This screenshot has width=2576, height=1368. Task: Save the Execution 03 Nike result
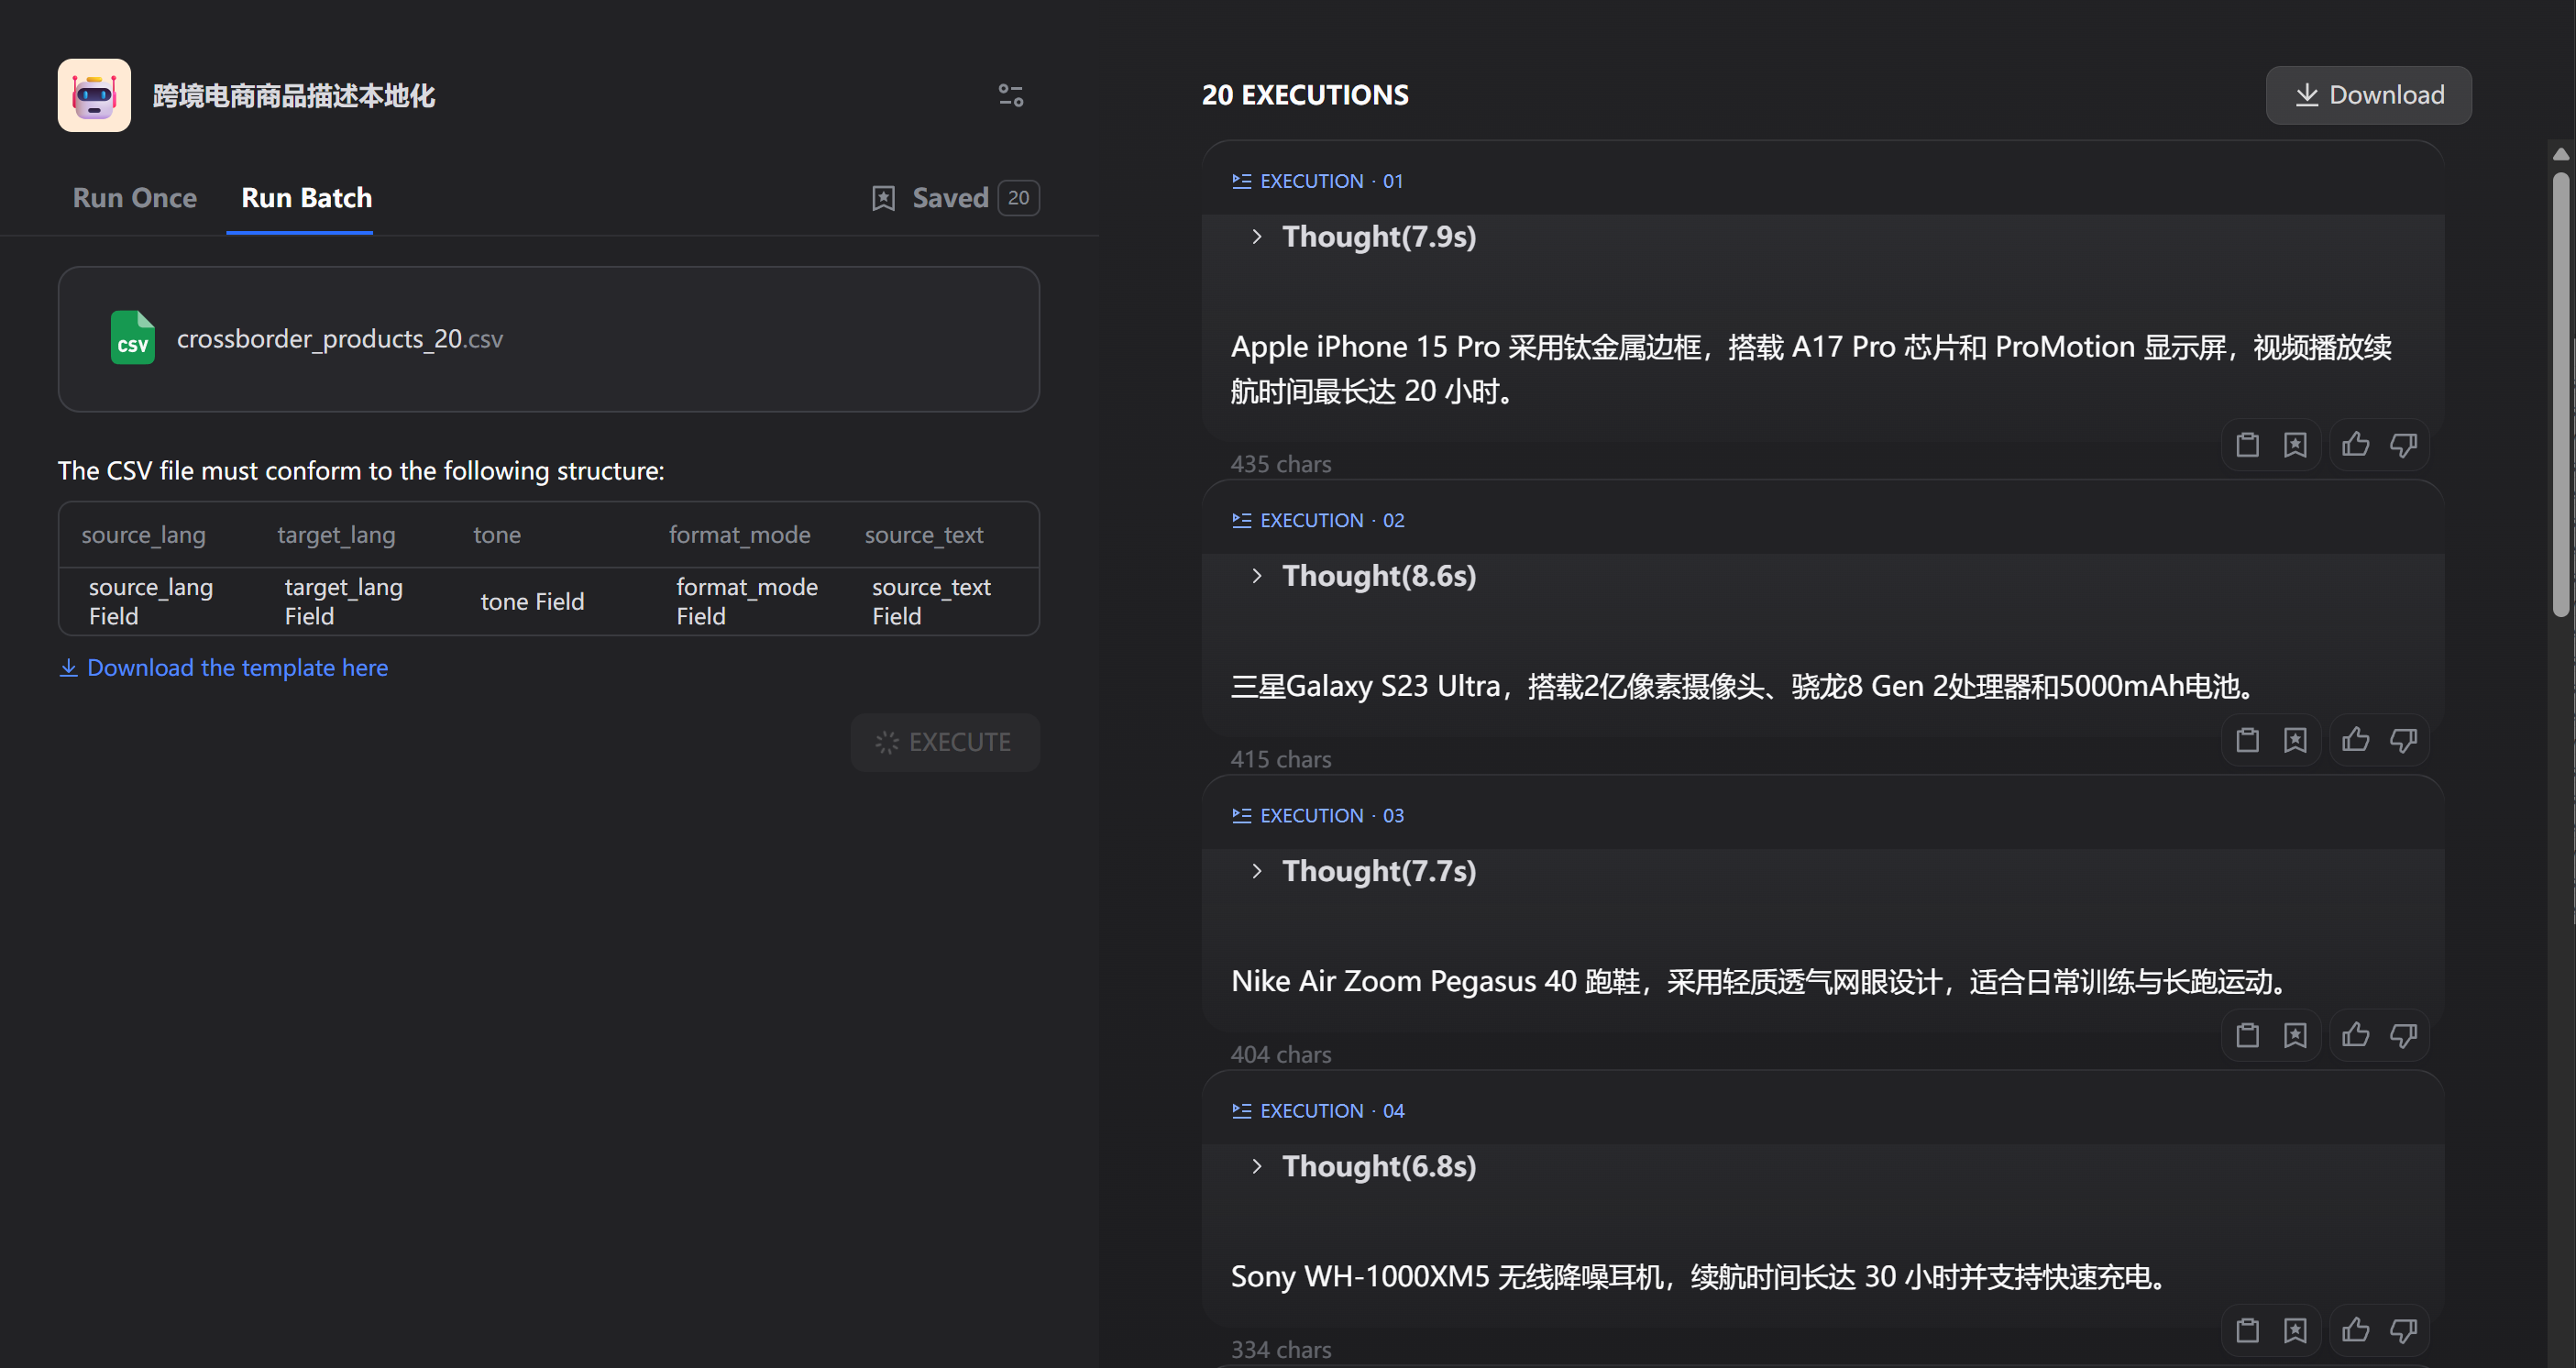(2295, 1035)
